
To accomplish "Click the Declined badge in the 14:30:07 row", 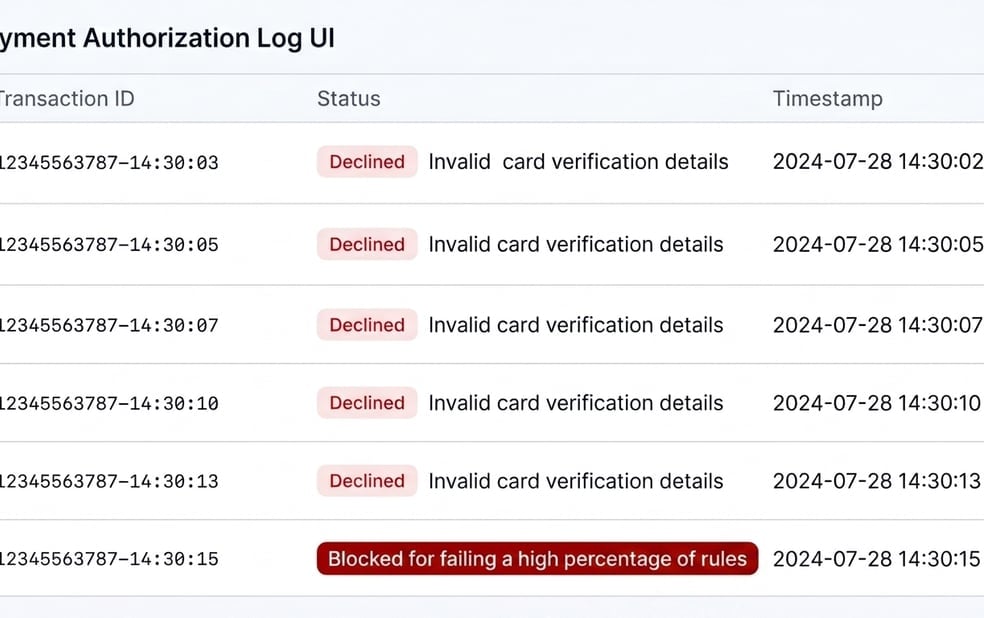I will pyautogui.click(x=367, y=325).
